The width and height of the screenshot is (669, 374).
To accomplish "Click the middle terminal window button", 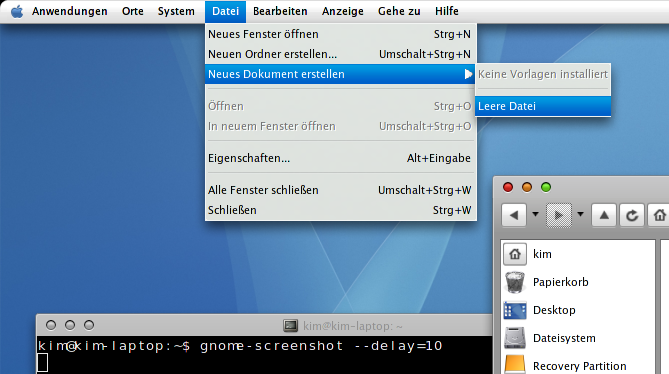I will (70, 325).
